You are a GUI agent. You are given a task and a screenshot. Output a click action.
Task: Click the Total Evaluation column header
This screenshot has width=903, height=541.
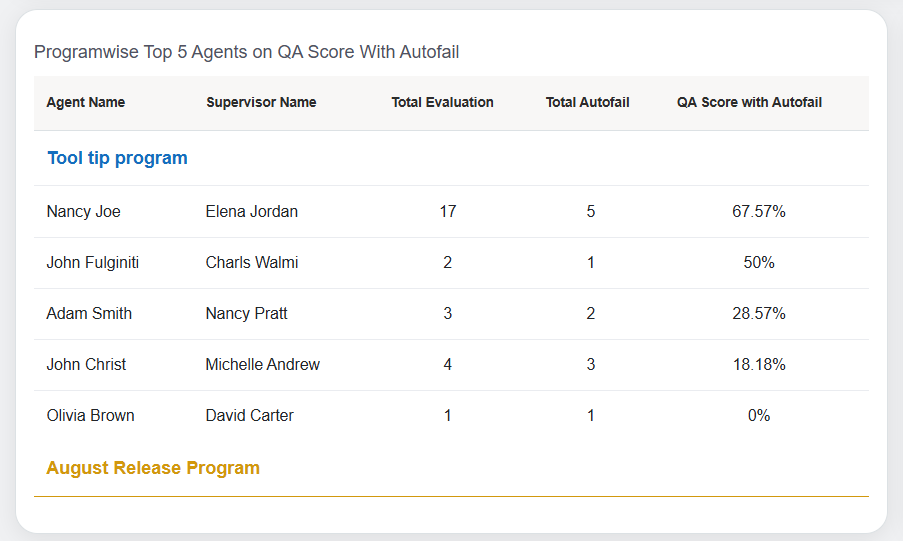coord(442,102)
